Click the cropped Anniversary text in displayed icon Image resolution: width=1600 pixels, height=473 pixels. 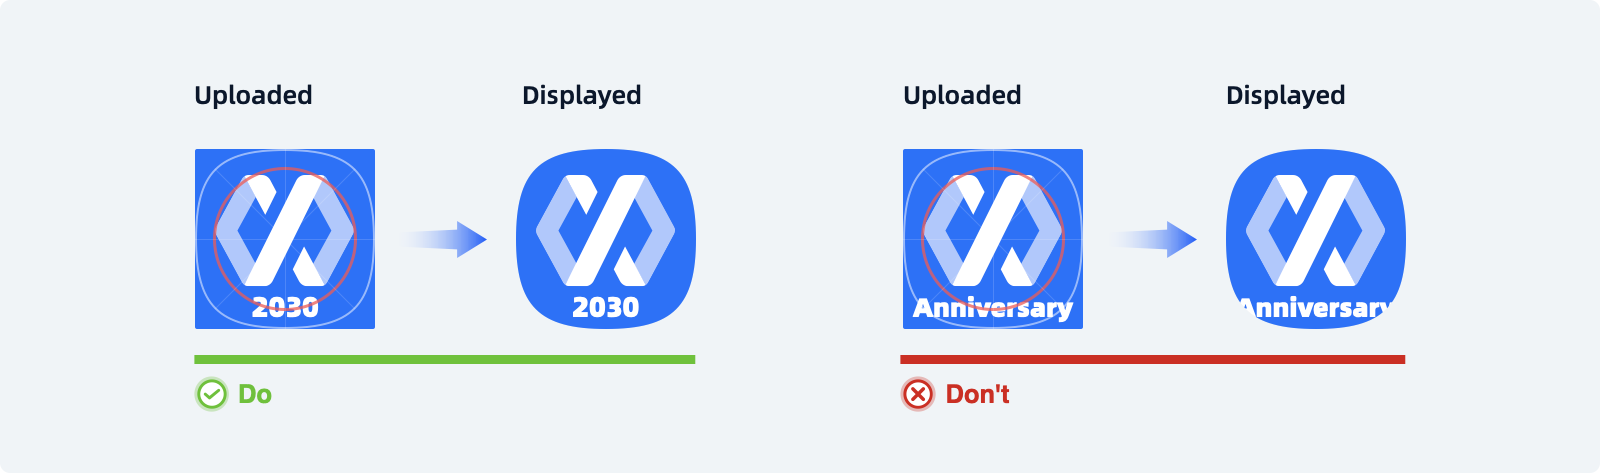coord(1316,308)
